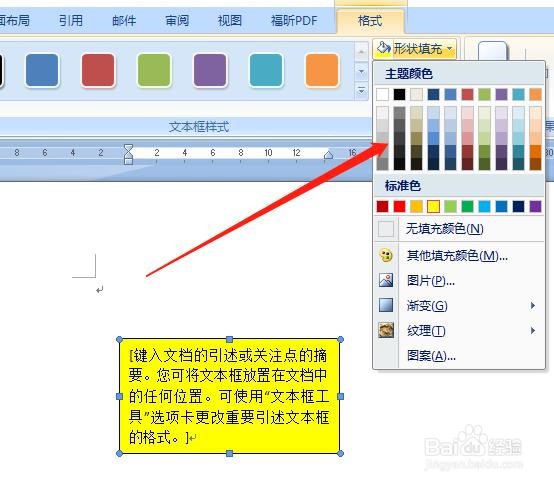Open the 形状填充 dropdown button
This screenshot has width=554, height=484.
[415, 49]
